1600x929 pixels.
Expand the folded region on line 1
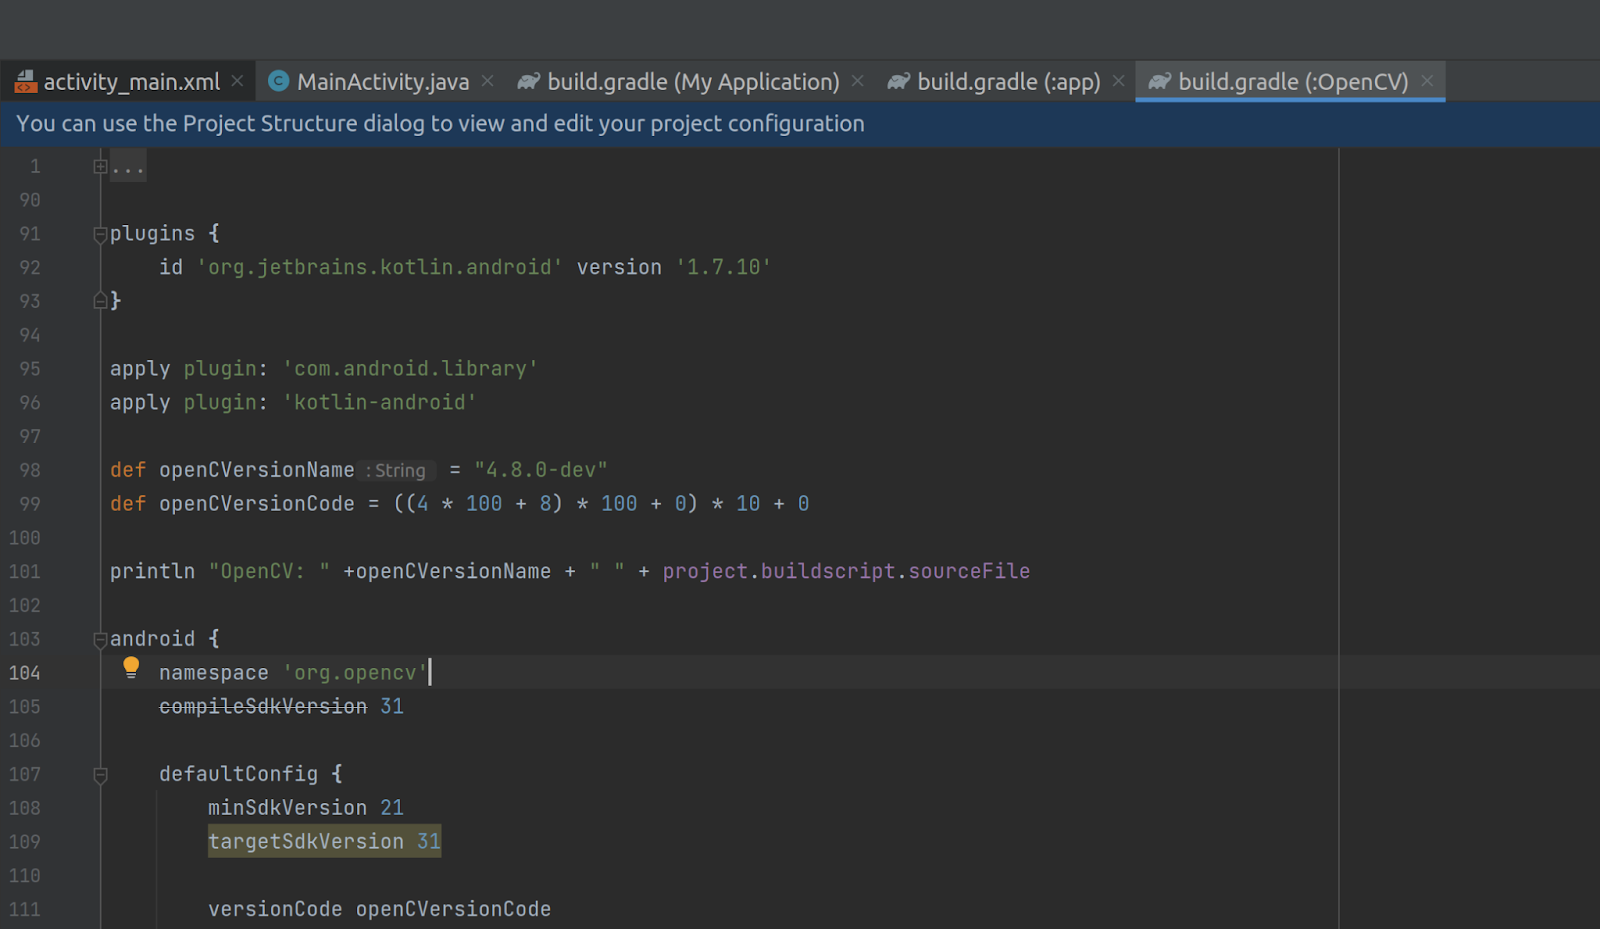point(98,165)
